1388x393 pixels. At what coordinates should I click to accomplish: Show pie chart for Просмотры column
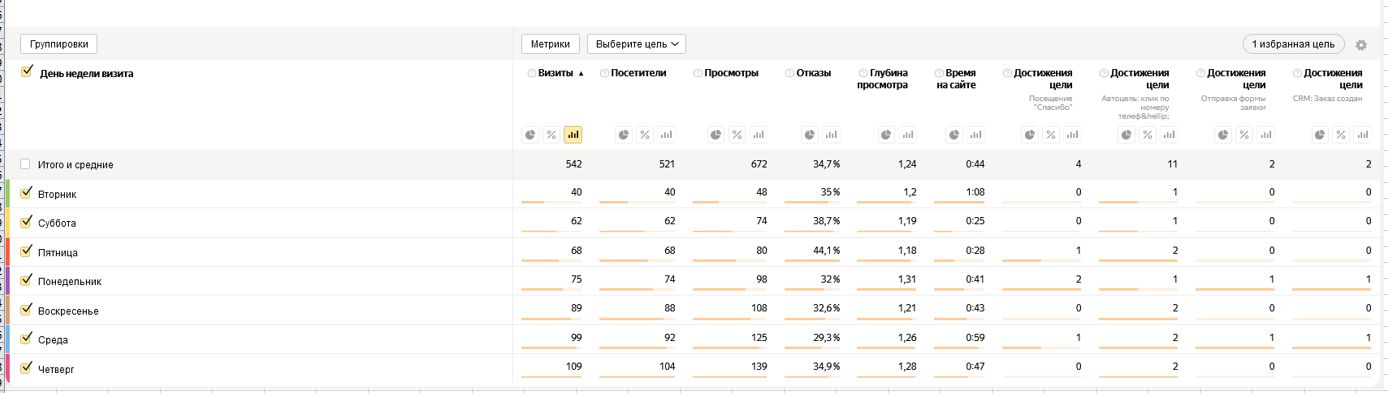(716, 135)
